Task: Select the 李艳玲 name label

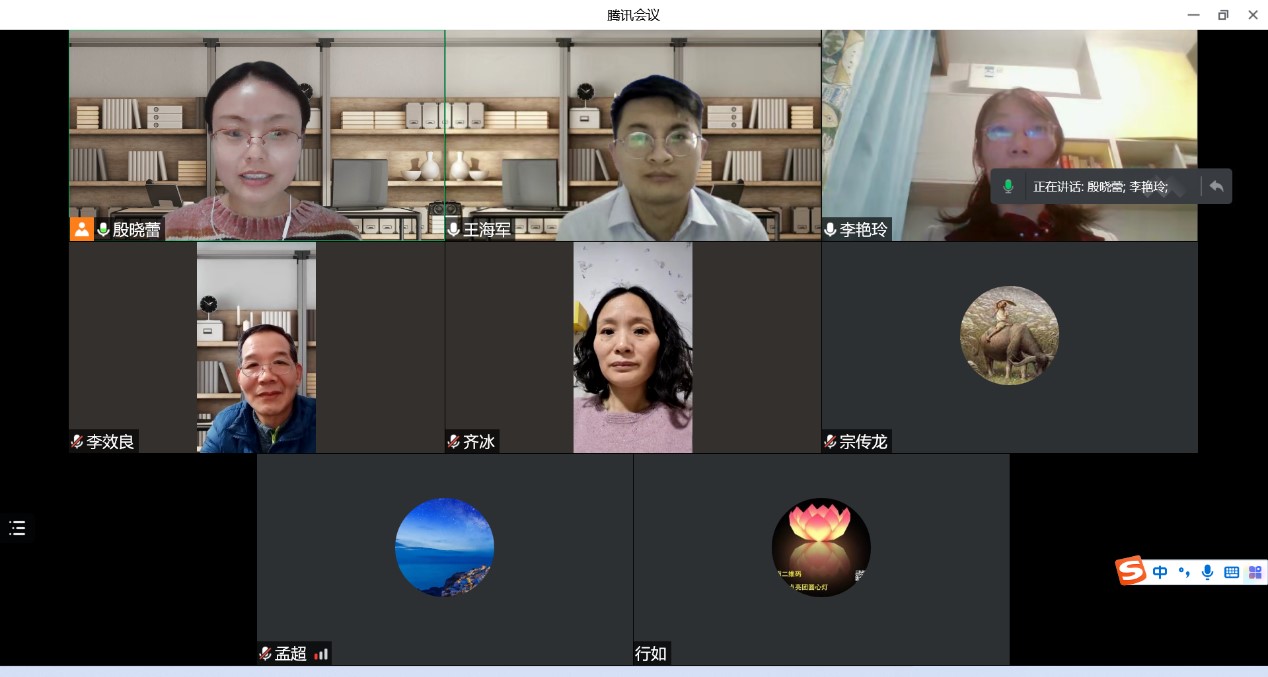Action: point(863,230)
